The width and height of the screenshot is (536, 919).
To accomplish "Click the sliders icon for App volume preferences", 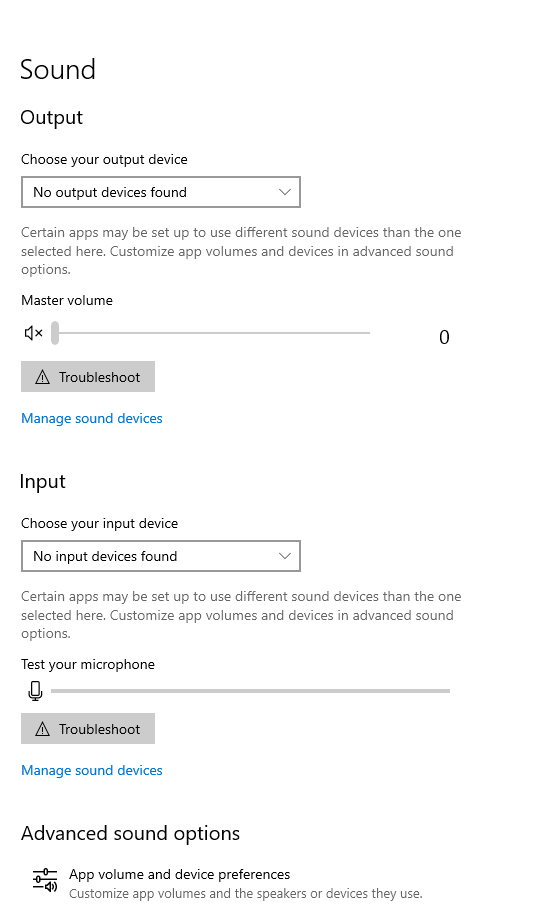I will tap(45, 881).
